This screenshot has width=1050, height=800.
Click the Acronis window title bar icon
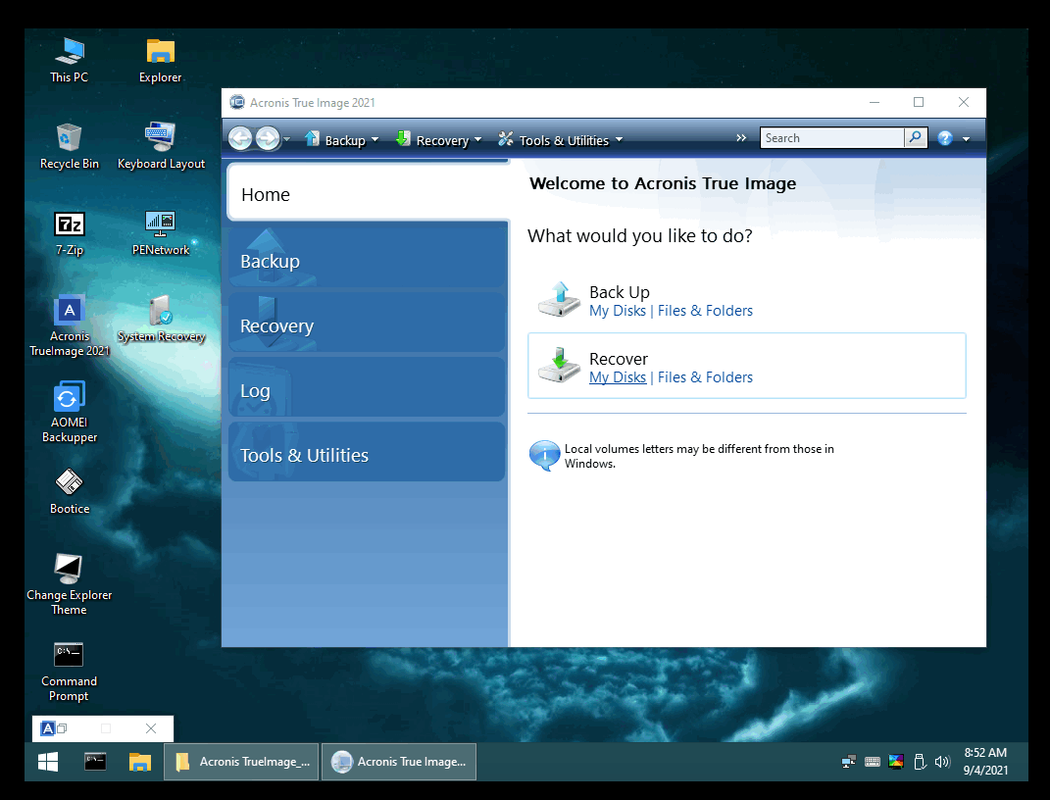[237, 102]
